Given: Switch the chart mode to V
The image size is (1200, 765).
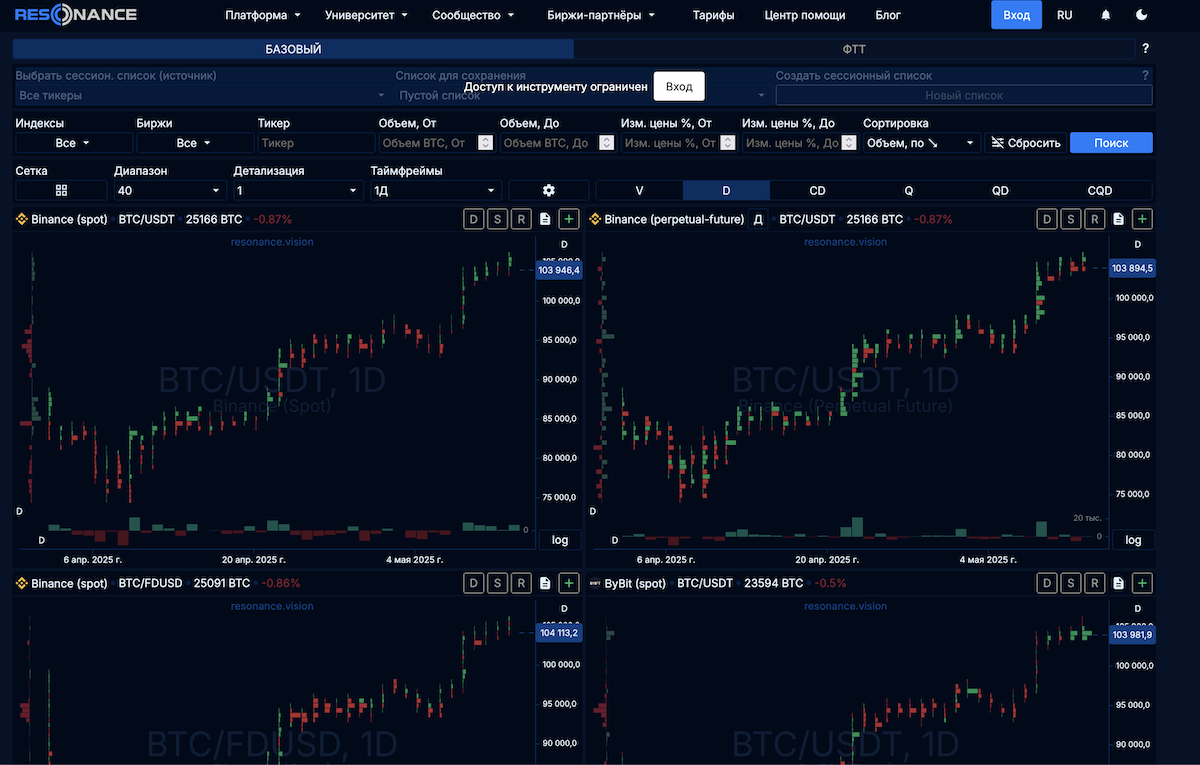Looking at the screenshot, I should click(639, 190).
